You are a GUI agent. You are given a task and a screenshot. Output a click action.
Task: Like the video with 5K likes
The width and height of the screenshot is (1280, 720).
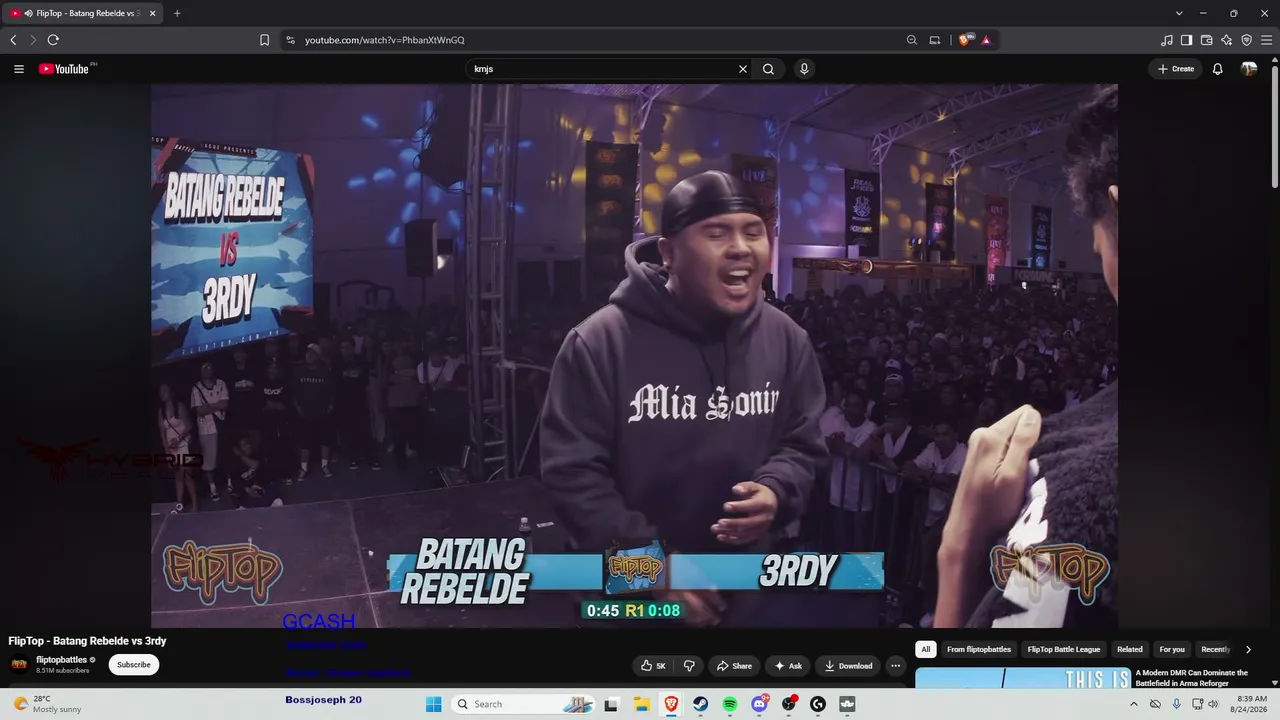(x=653, y=666)
